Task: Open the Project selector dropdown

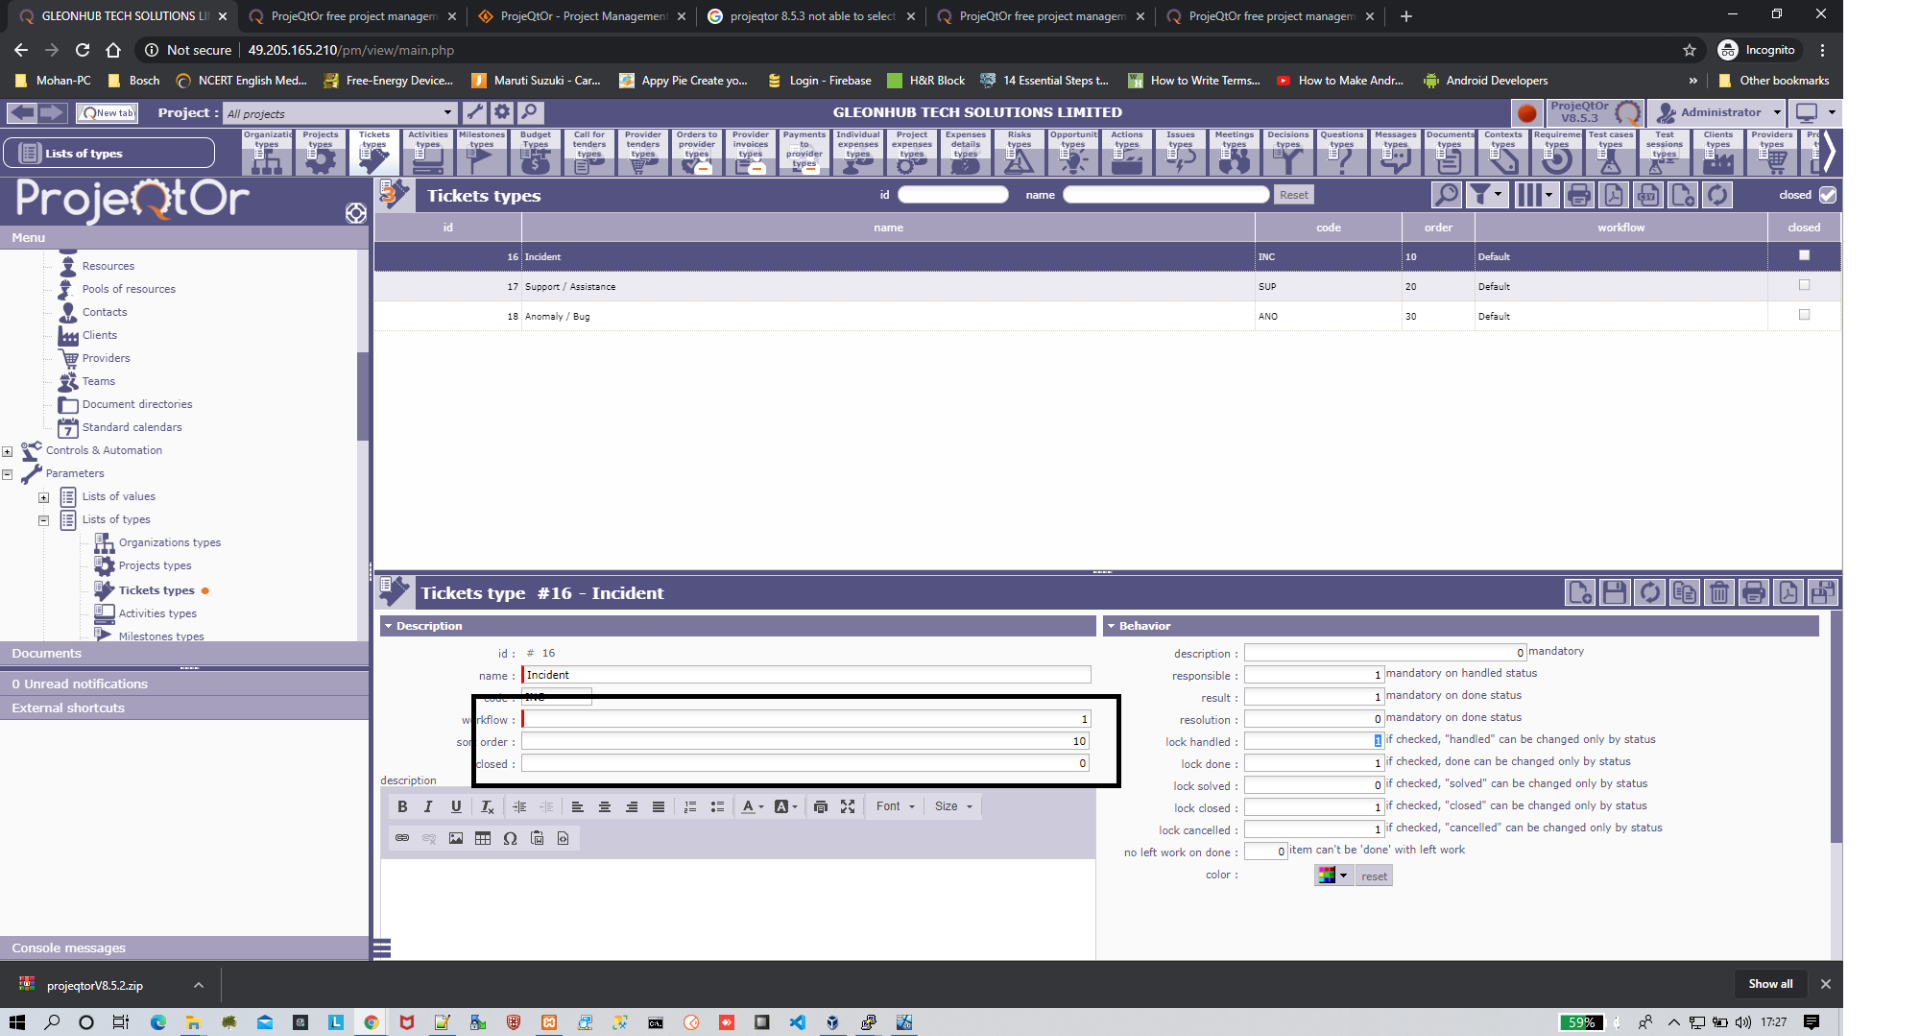Action: [447, 113]
